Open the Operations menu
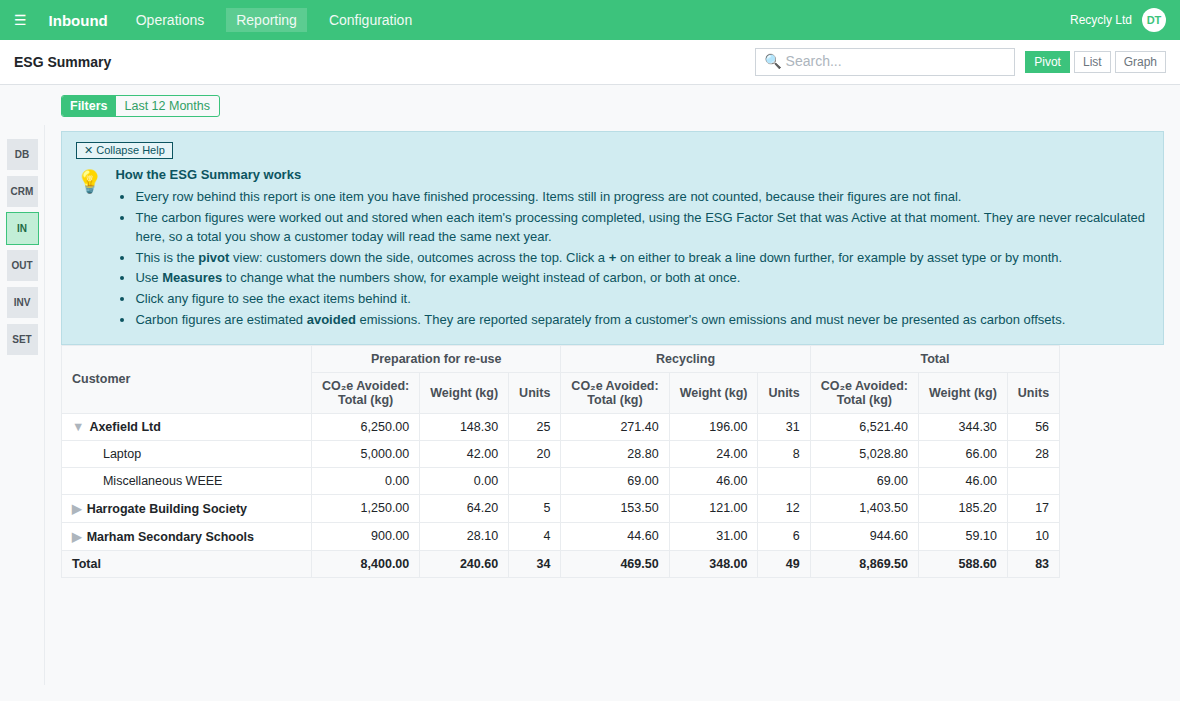The image size is (1180, 701). coord(170,20)
